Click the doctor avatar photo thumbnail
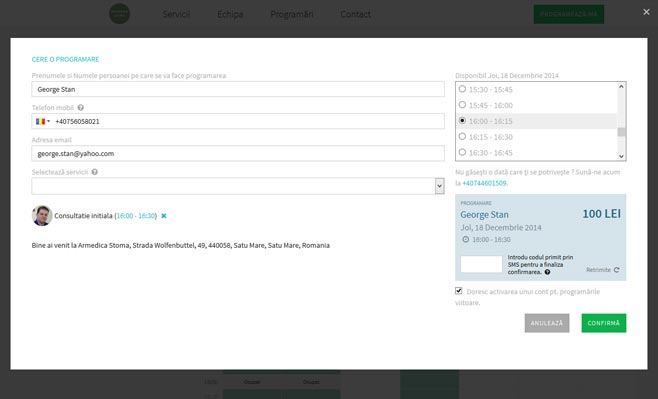This screenshot has width=658, height=399. 42,216
